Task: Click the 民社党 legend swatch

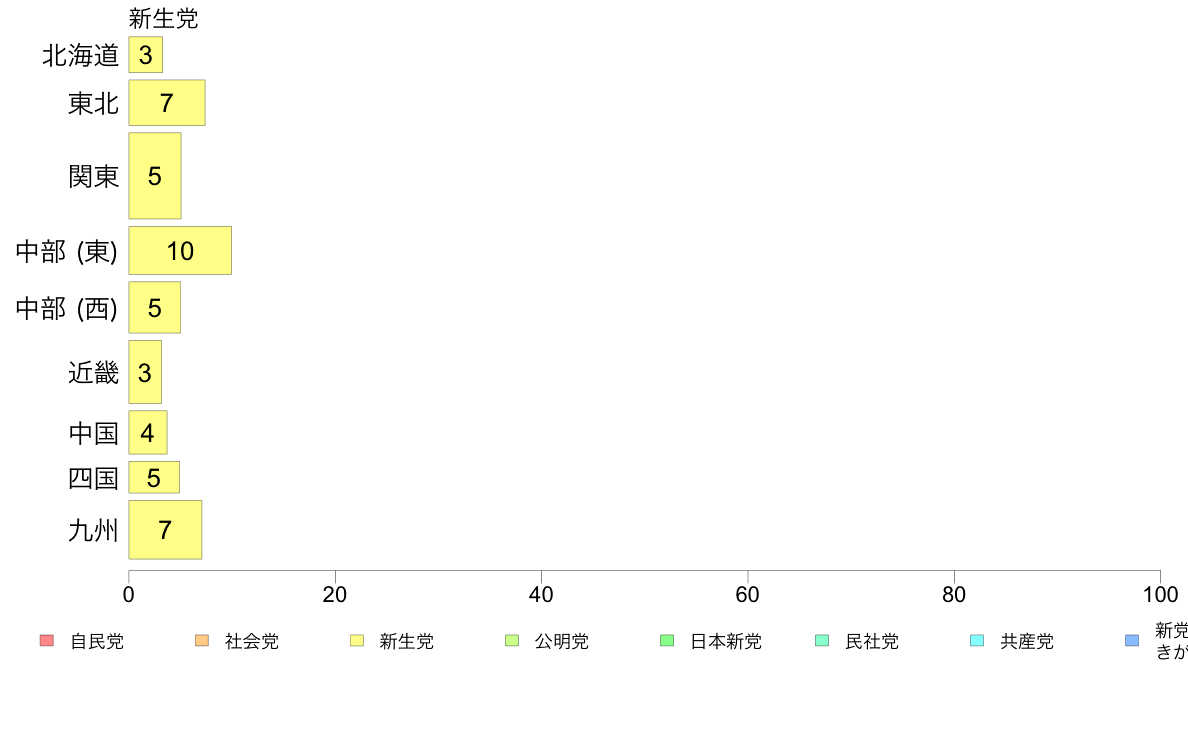Action: click(822, 640)
